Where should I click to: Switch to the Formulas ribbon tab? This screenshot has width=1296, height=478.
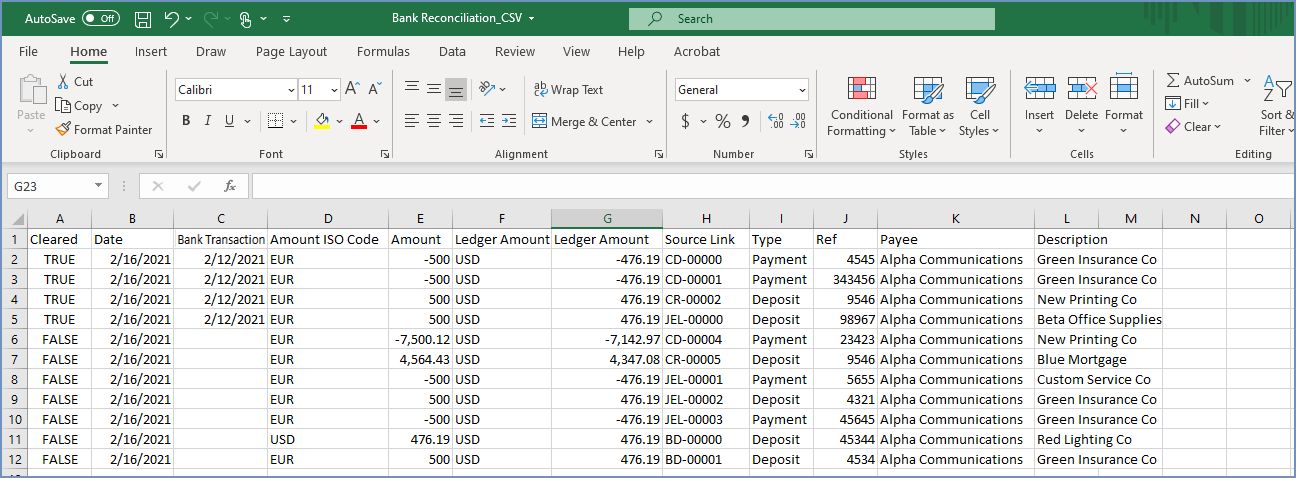[383, 52]
